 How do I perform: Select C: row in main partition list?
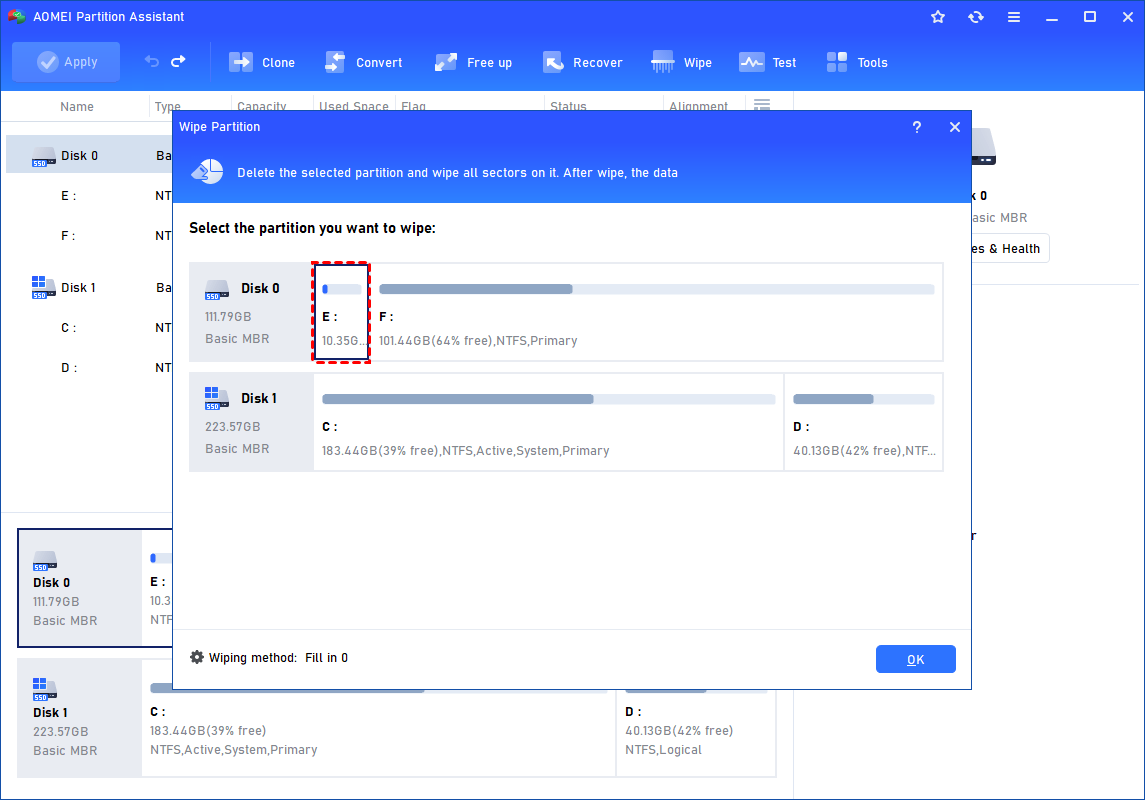point(89,328)
